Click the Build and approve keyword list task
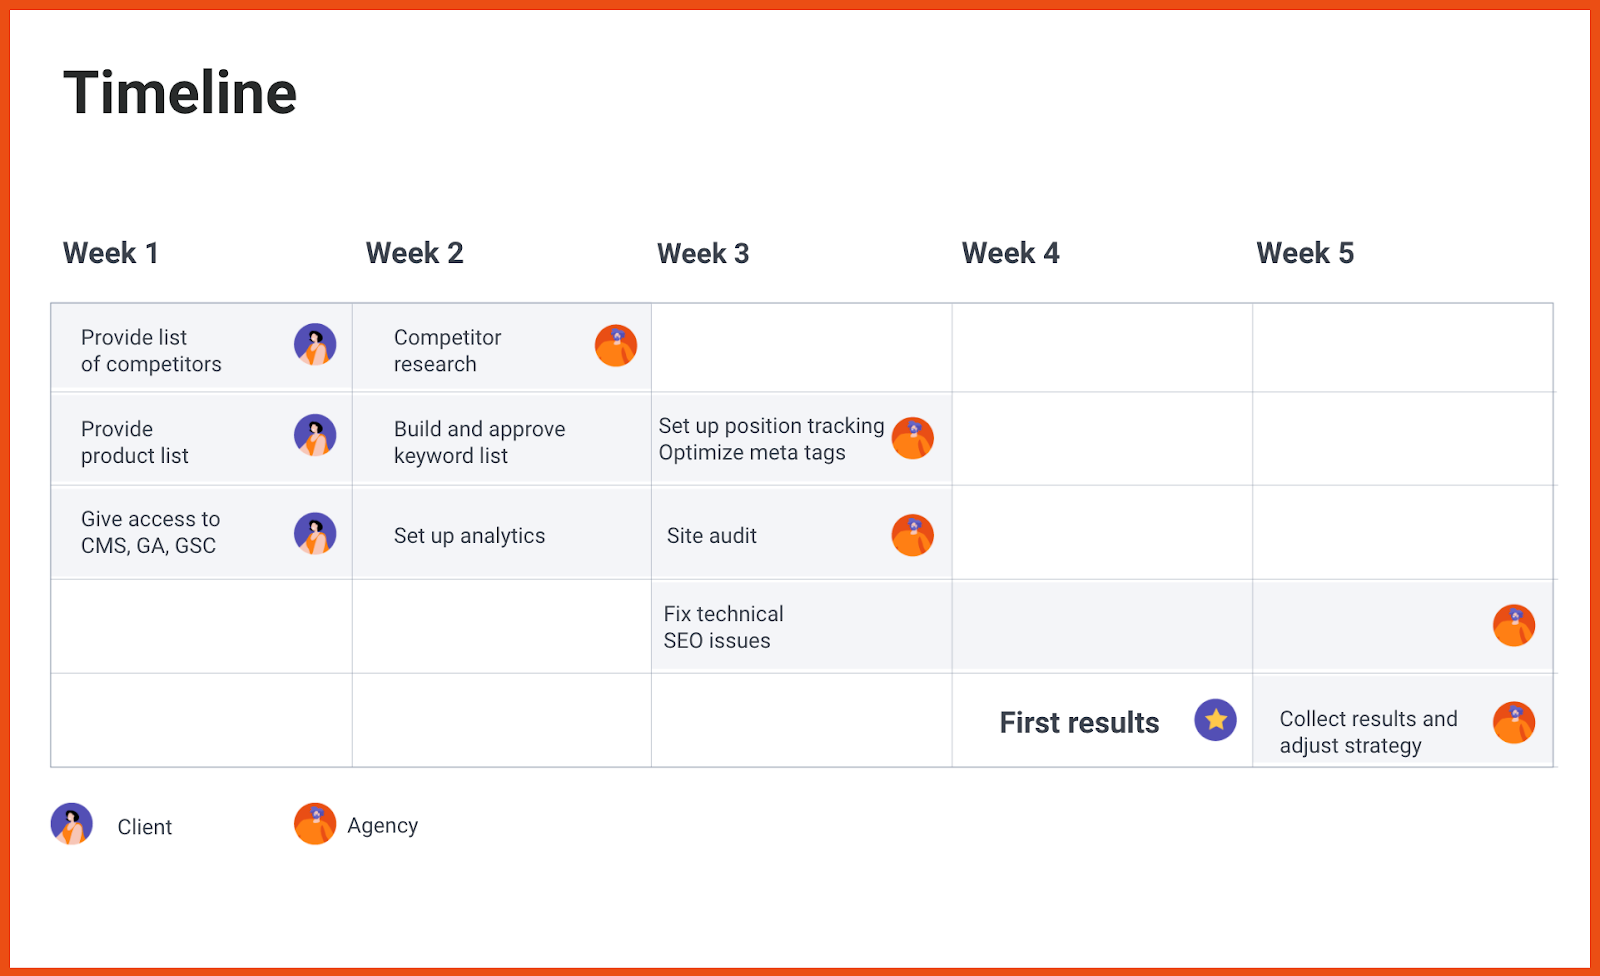The height and width of the screenshot is (976, 1600). pos(479,442)
